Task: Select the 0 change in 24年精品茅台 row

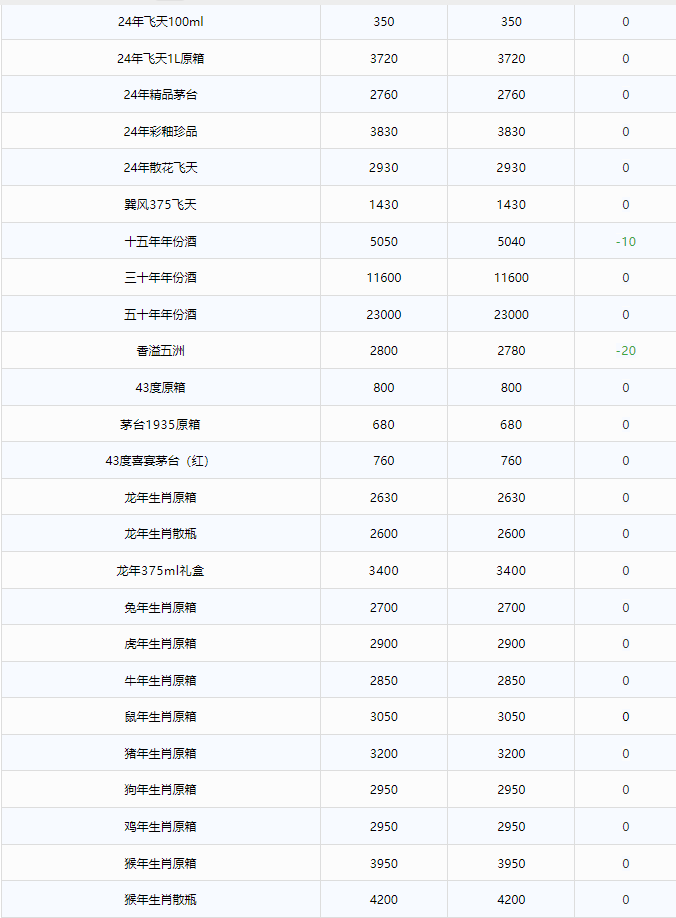Action: (x=626, y=95)
